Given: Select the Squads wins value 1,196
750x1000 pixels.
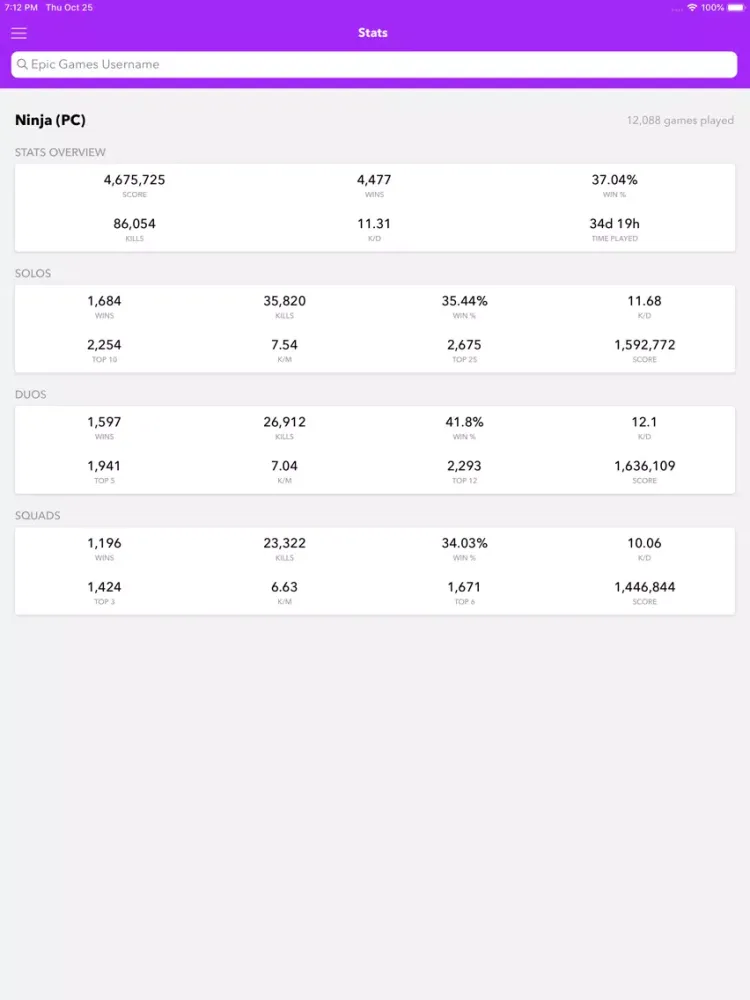Looking at the screenshot, I should 105,543.
